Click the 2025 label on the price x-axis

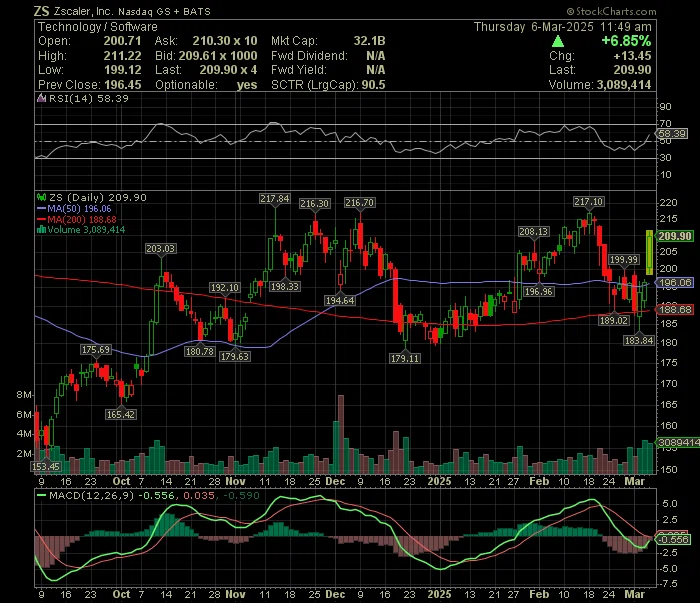coord(439,482)
